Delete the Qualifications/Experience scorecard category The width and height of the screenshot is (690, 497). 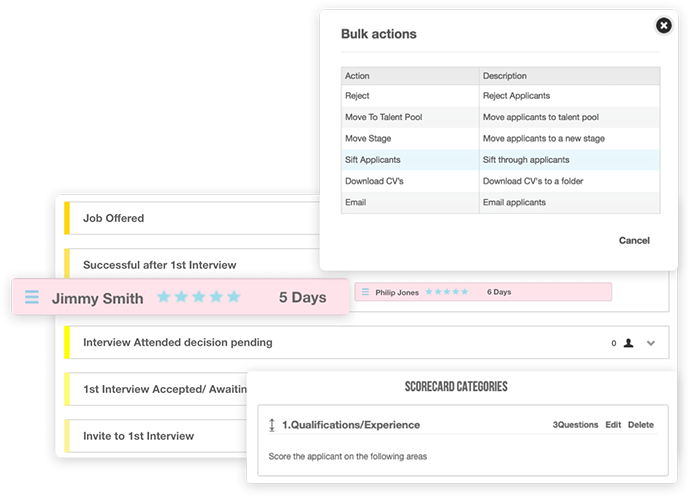tap(641, 425)
